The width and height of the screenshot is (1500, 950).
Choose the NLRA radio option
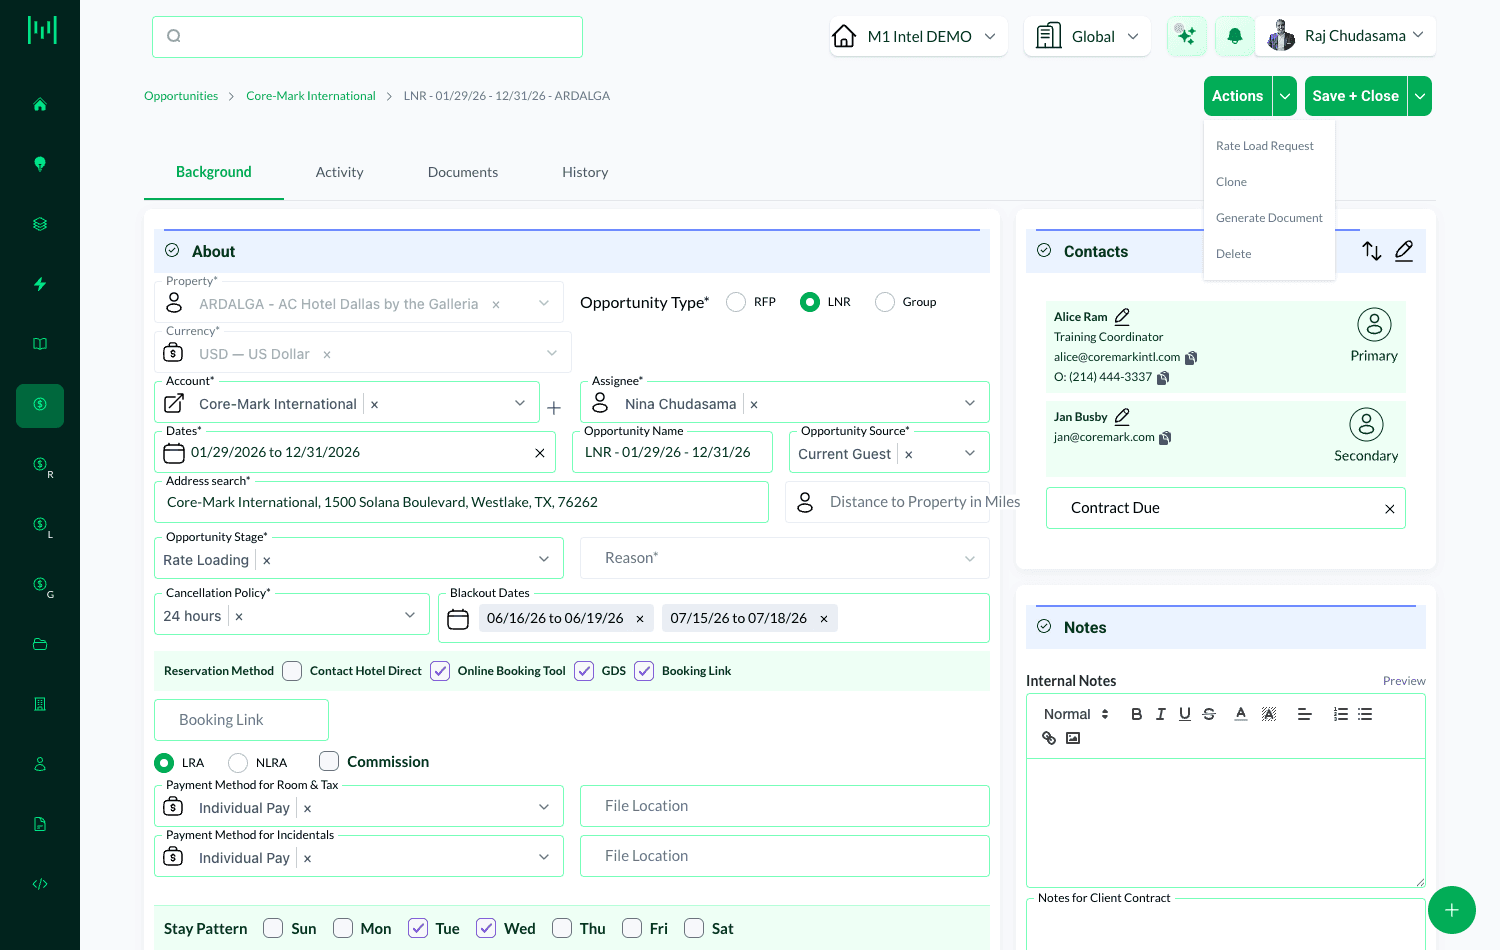[238, 763]
